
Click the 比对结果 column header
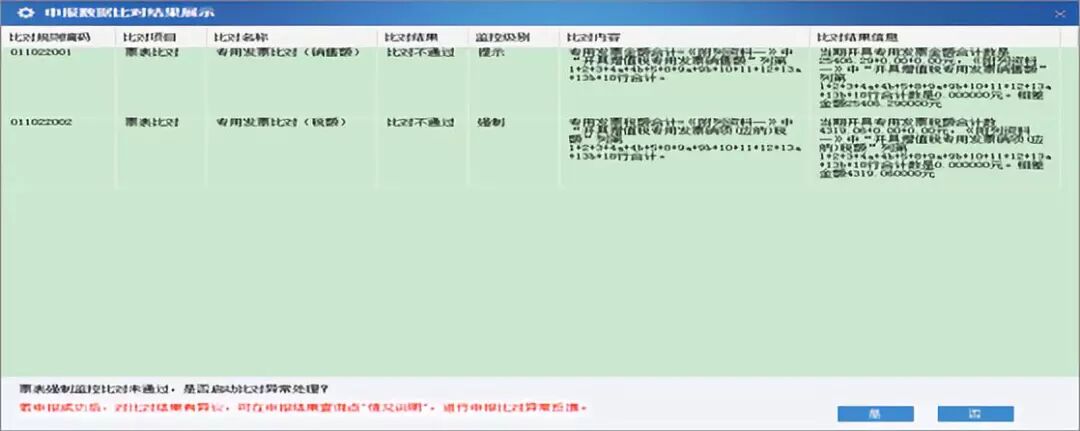(x=412, y=36)
